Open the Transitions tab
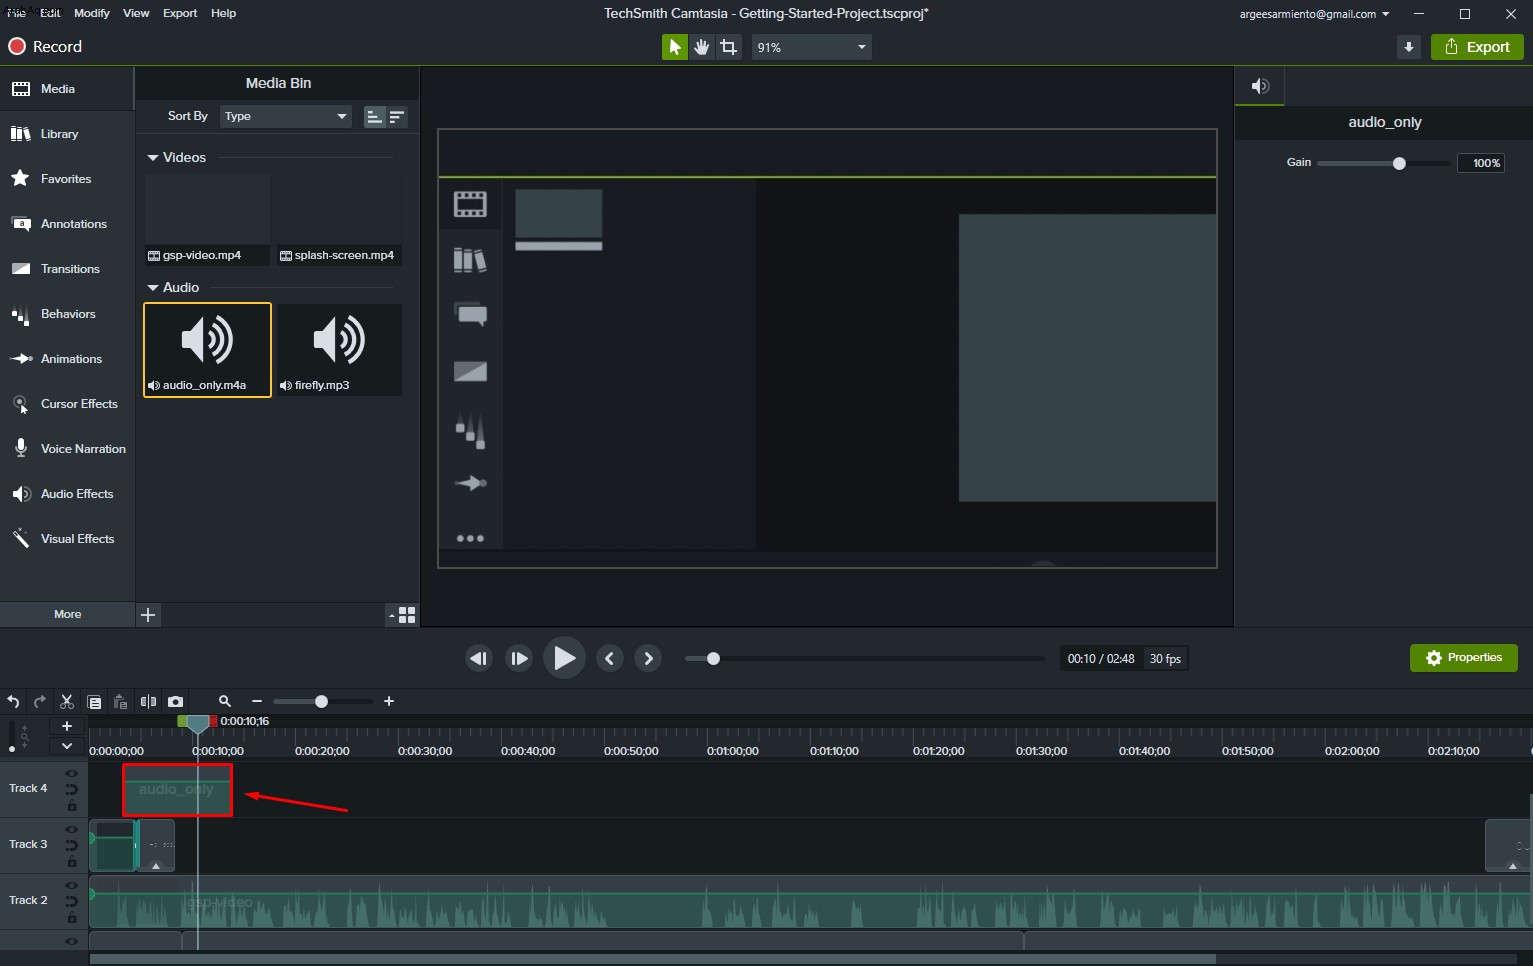The height and width of the screenshot is (966, 1533). [67, 269]
